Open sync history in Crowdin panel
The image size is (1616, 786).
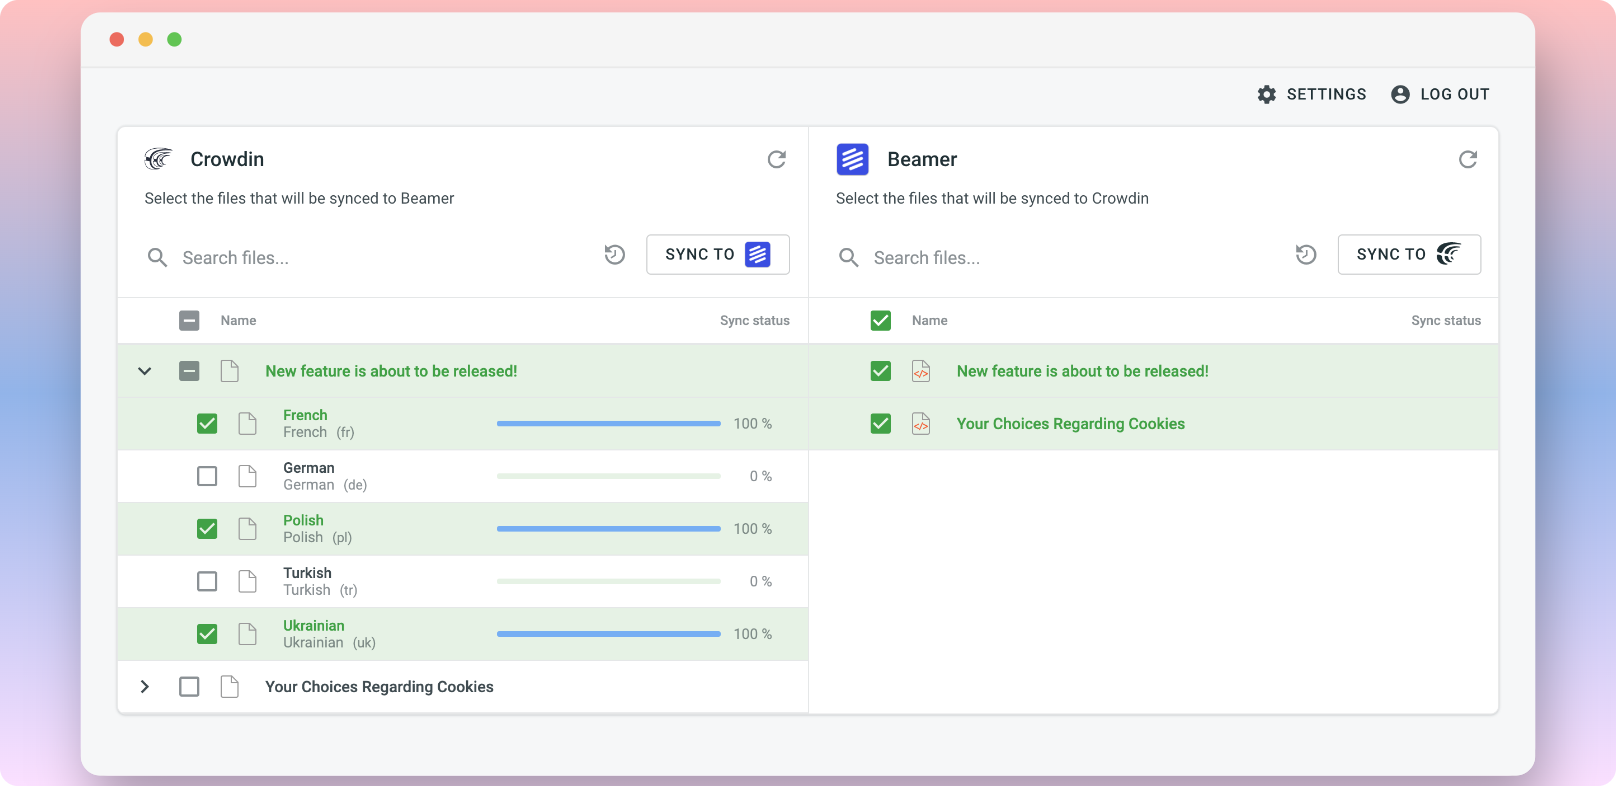pos(615,255)
